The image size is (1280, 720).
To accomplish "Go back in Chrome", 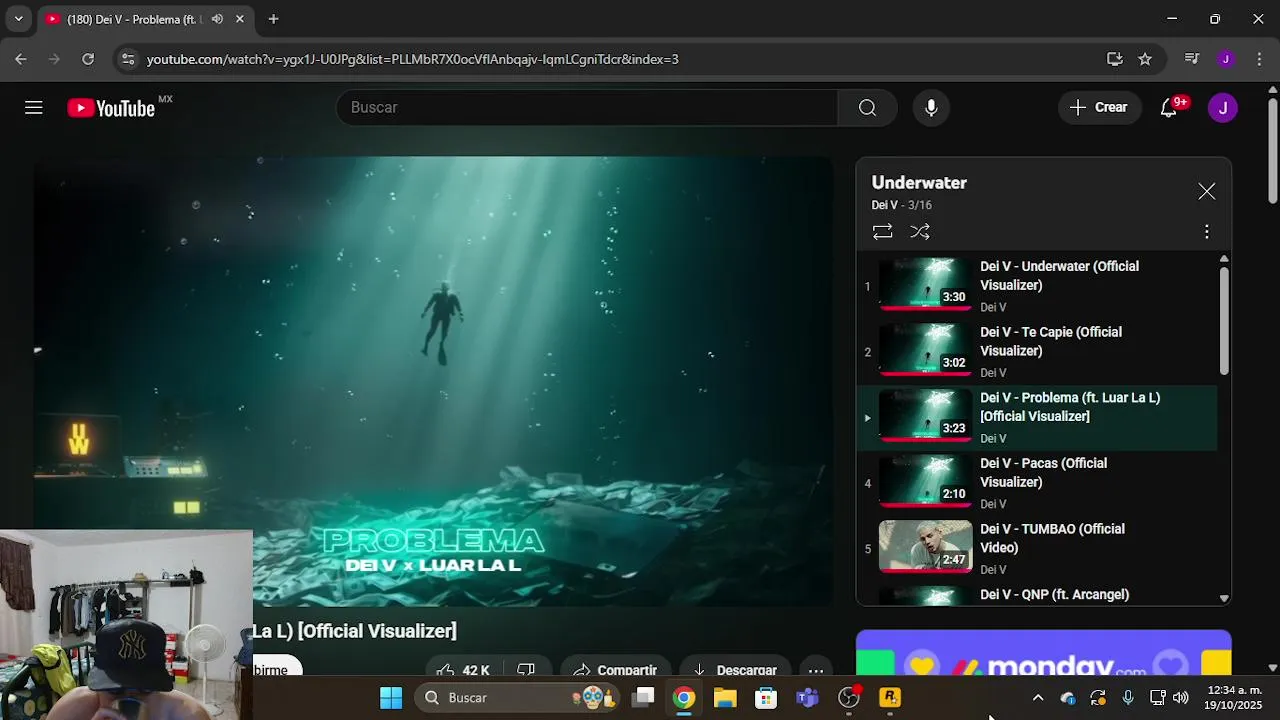I will (x=21, y=59).
